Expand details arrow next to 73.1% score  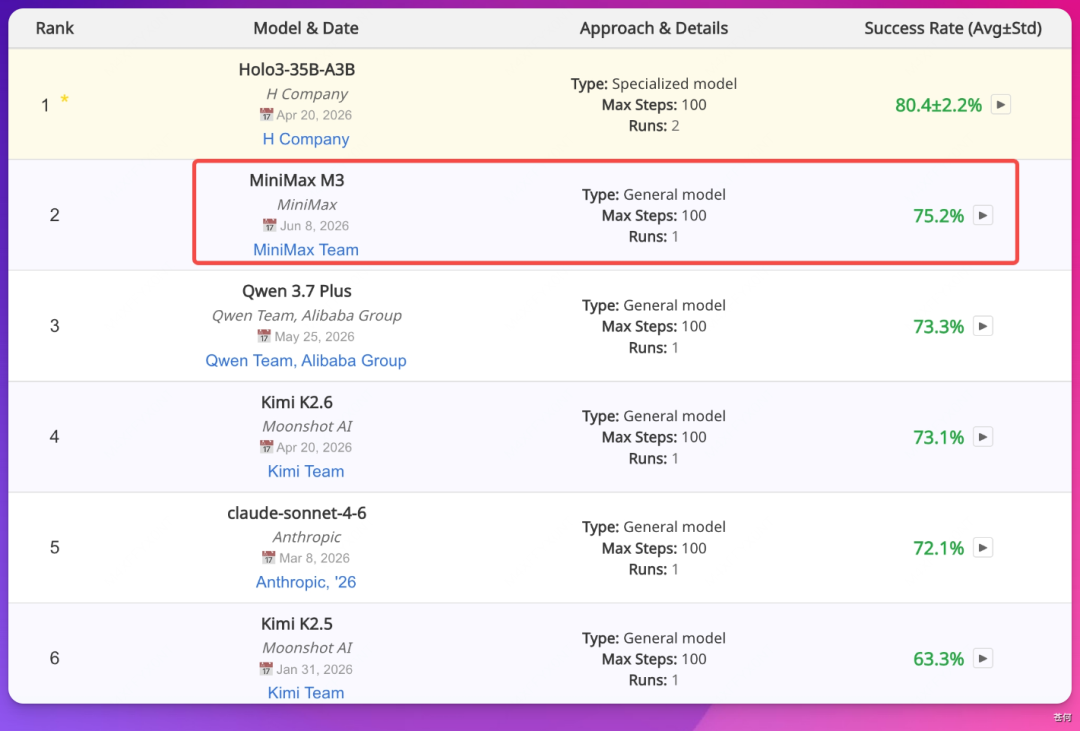point(983,437)
